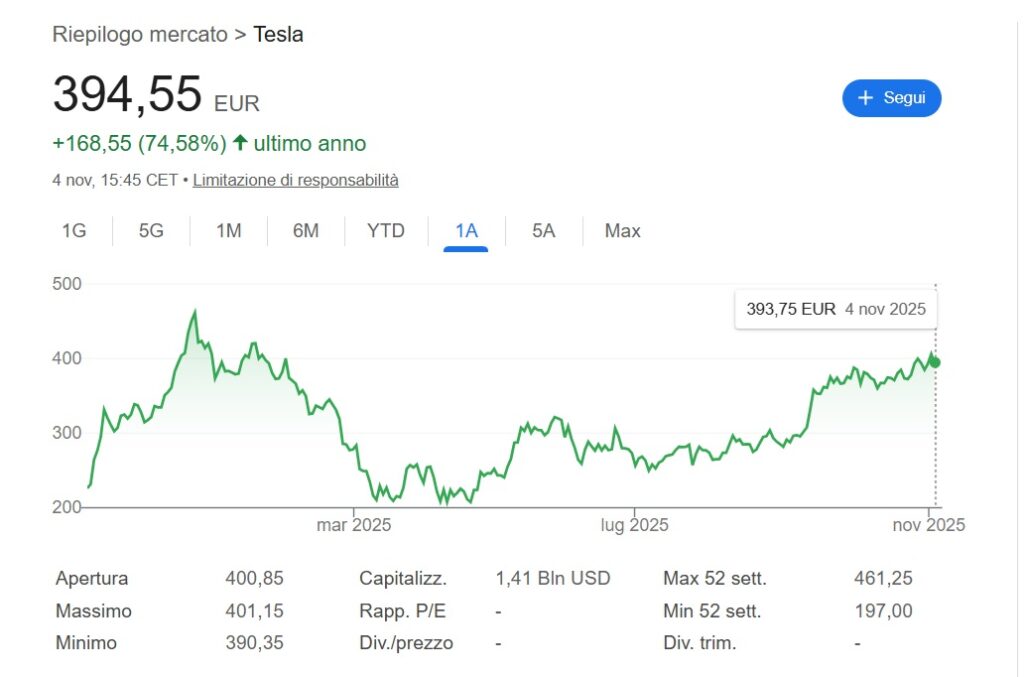Switch chart to 1G range
Image resolution: width=1024 pixels, height=677 pixels.
click(74, 231)
